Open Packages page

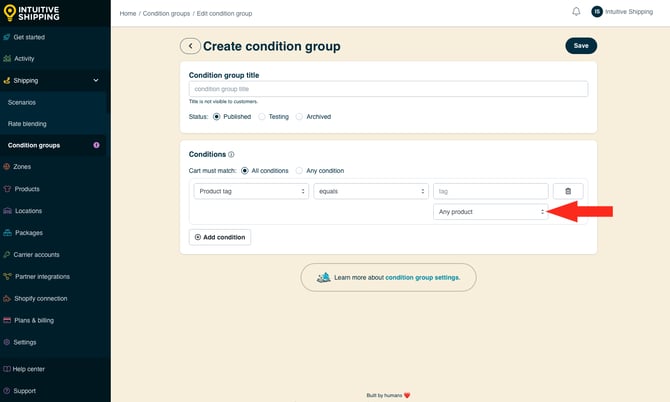click(29, 233)
